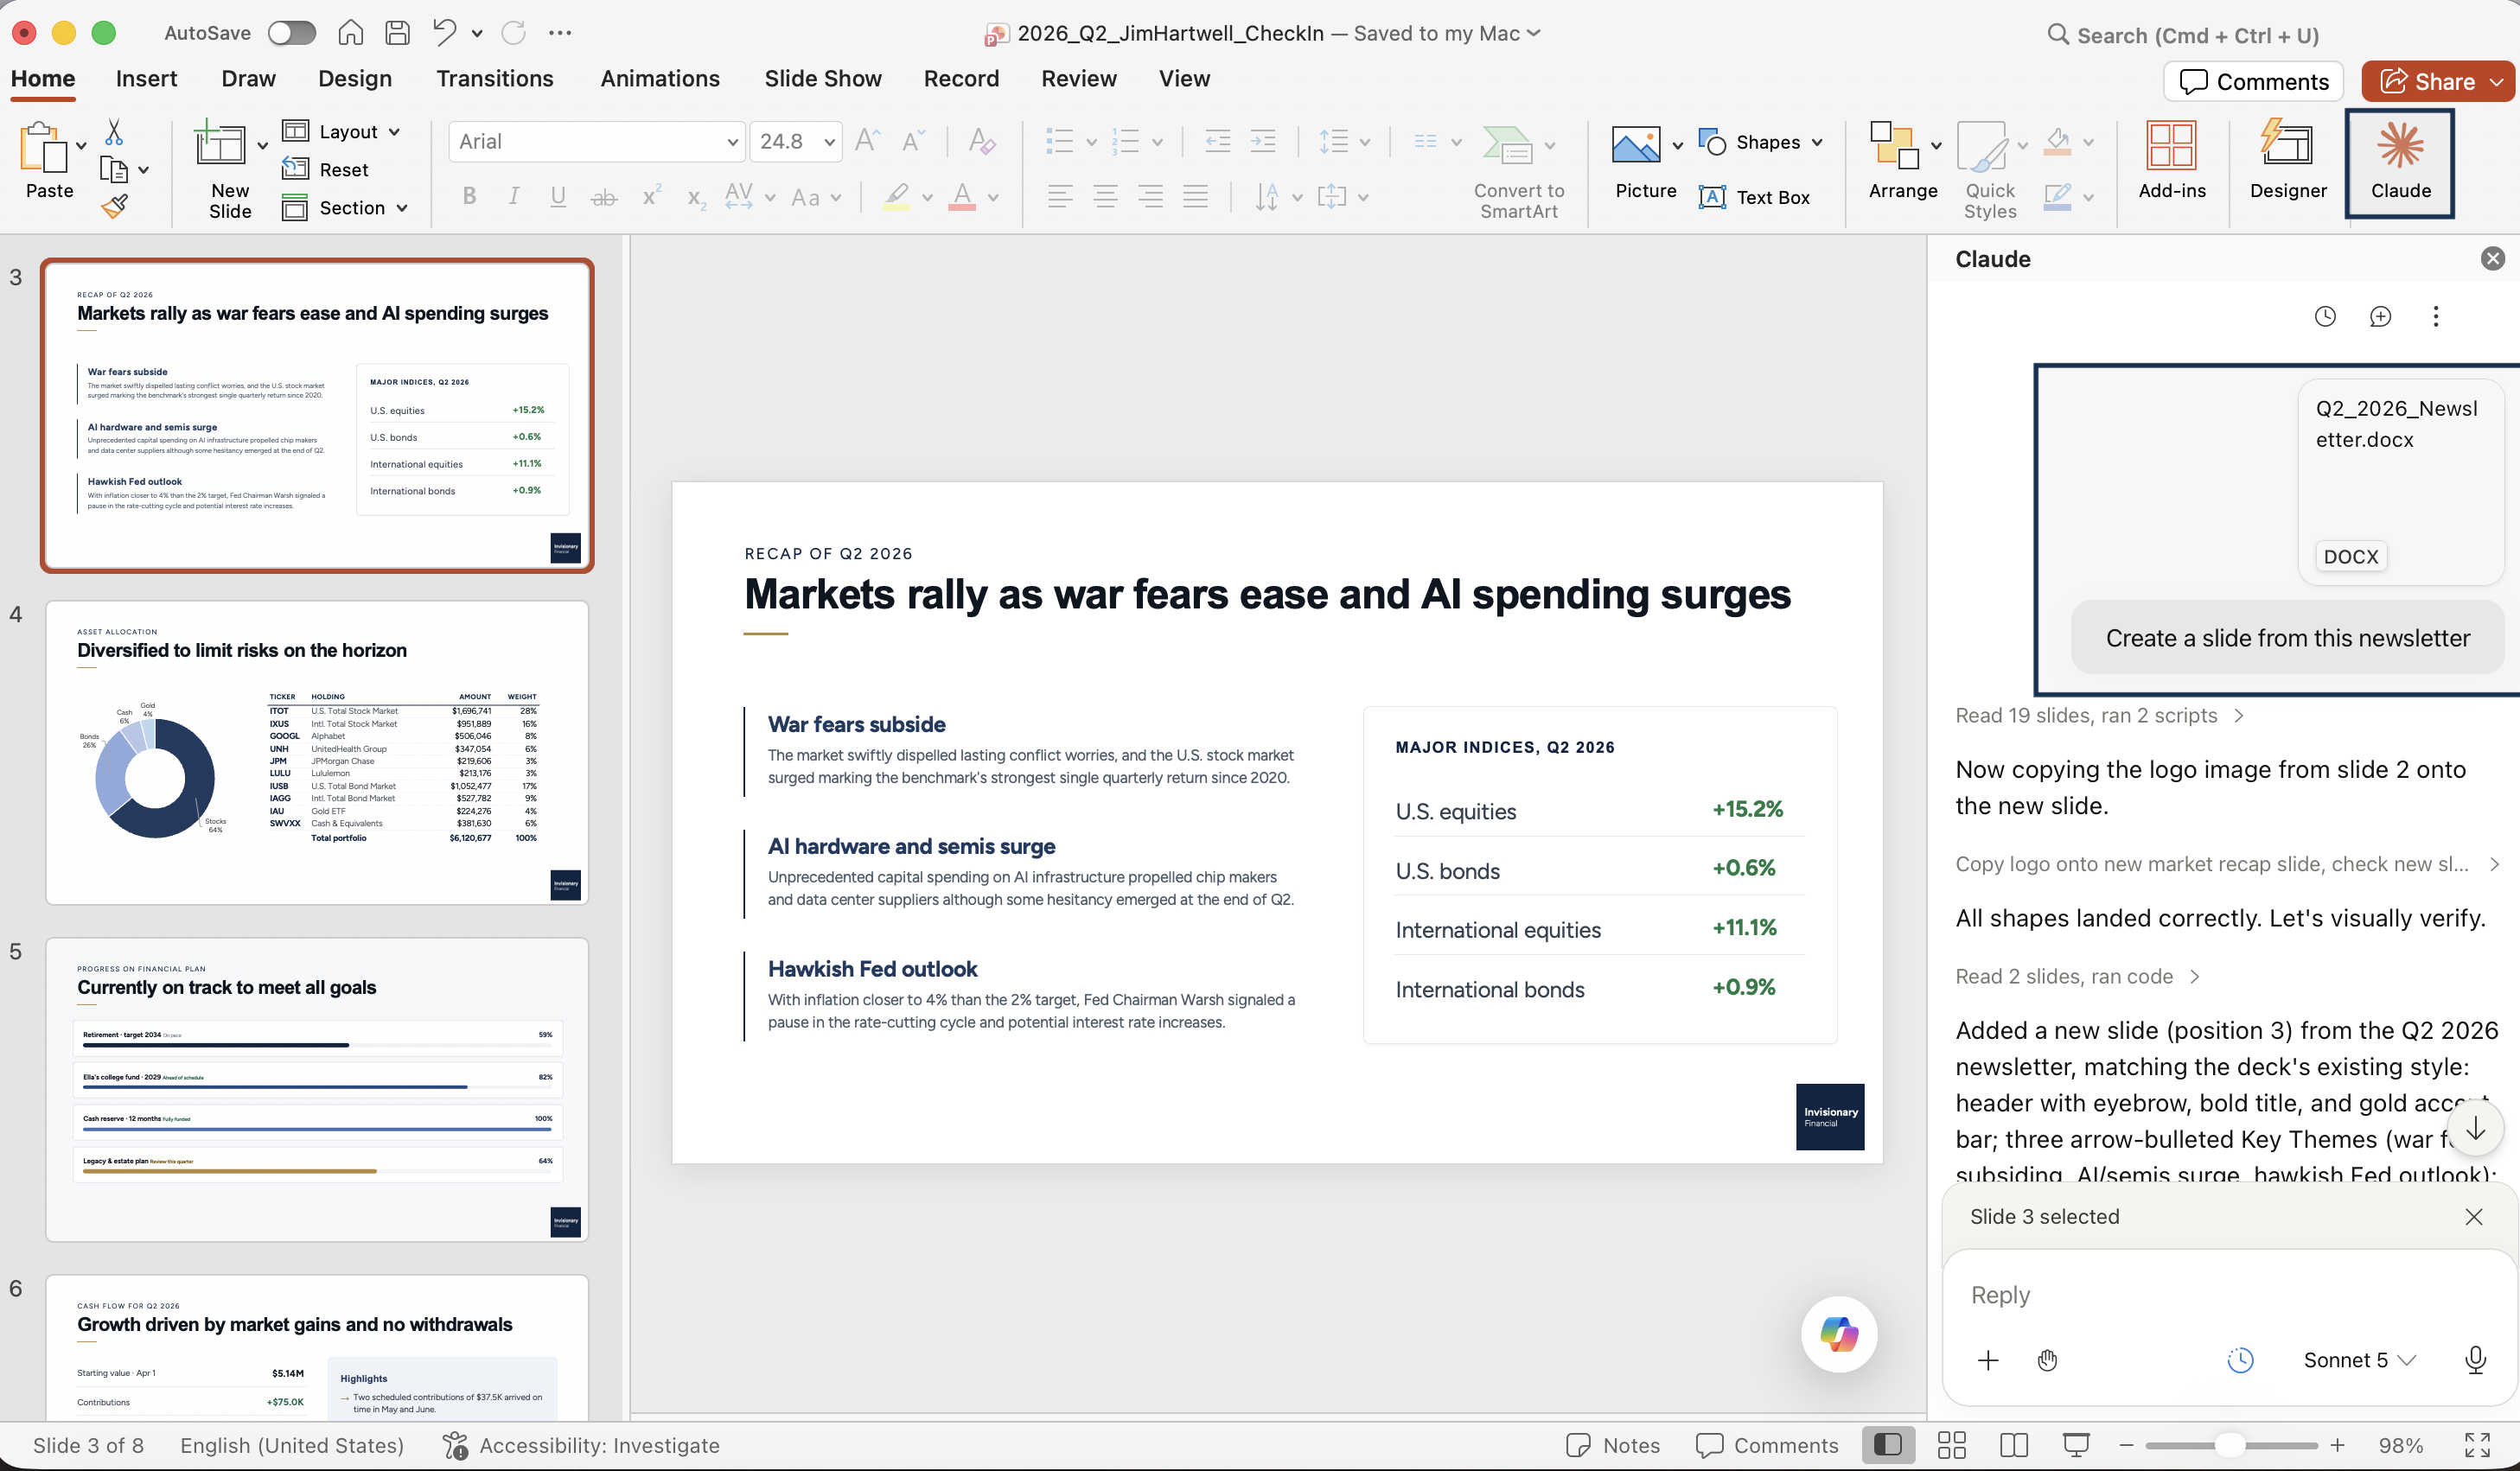Viewport: 2520px width, 1471px height.
Task: Click the Claude ribbon button
Action: point(2400,162)
